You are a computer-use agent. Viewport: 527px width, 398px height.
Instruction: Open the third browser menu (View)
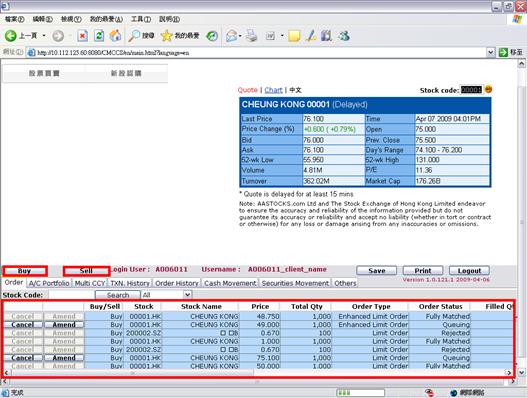(71, 19)
